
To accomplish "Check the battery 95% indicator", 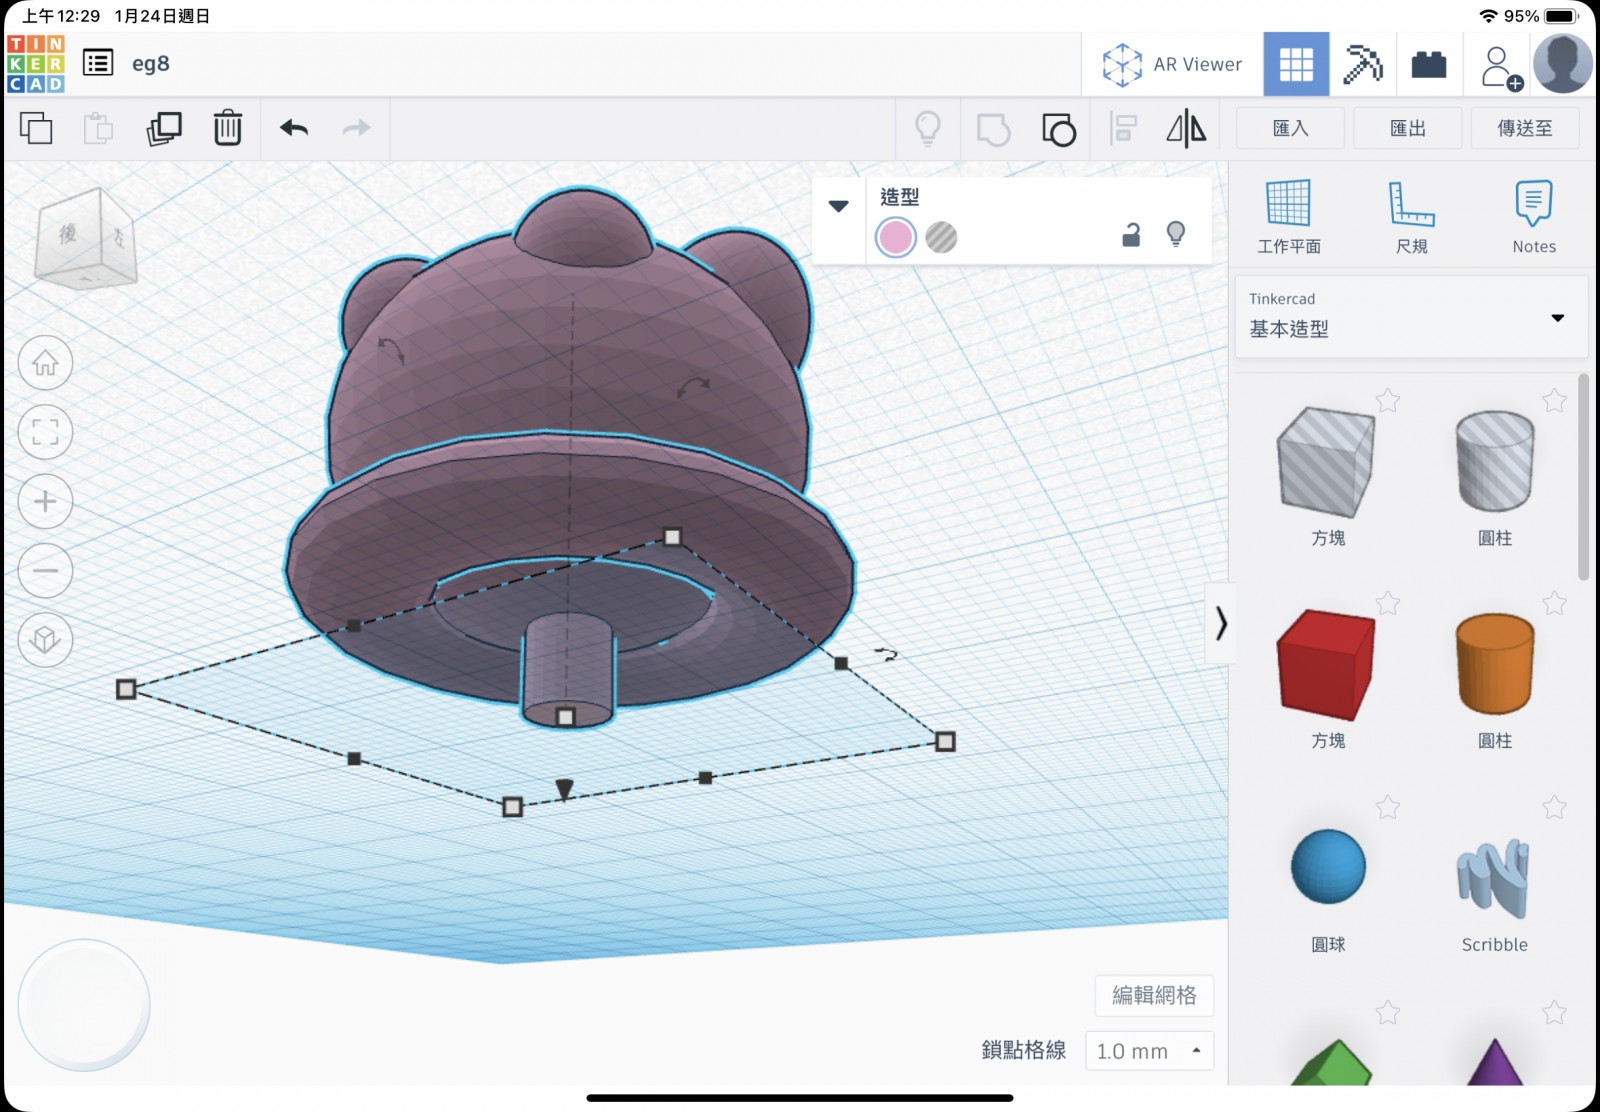I will (1540, 16).
